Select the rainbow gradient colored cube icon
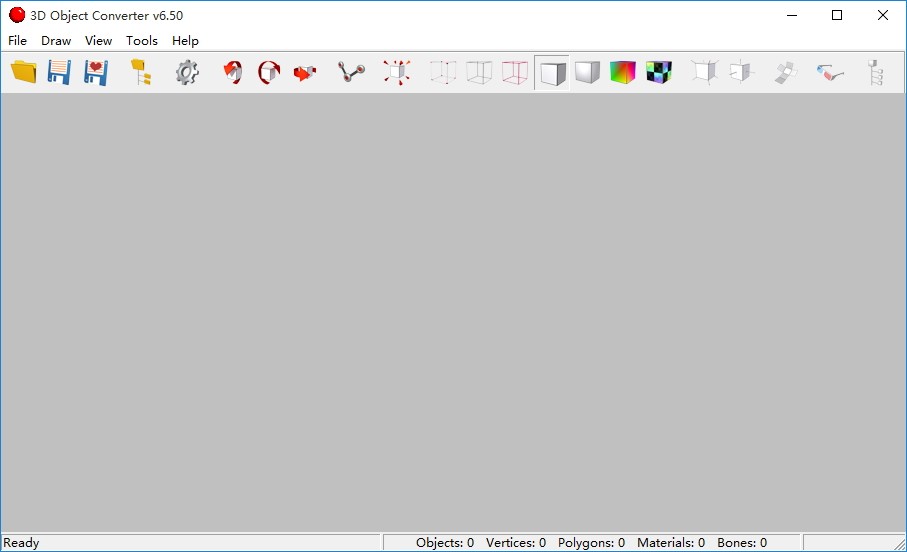This screenshot has height=552, width=907. [623, 72]
